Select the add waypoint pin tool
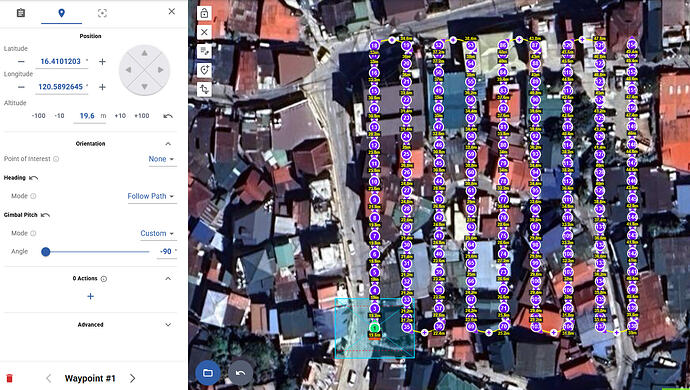 (x=204, y=70)
